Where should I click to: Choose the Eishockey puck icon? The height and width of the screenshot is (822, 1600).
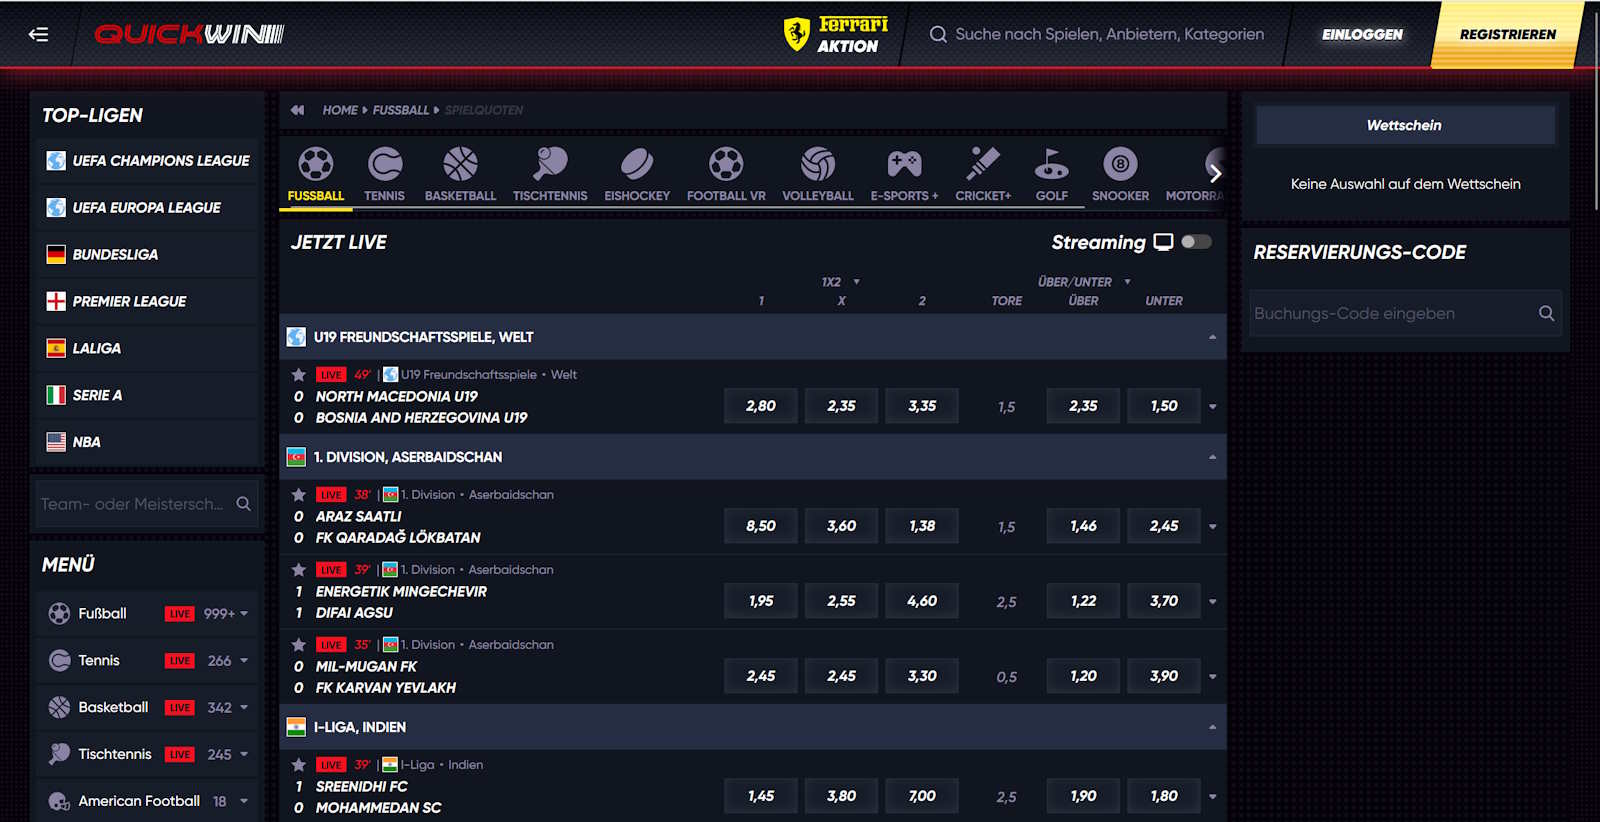click(x=637, y=165)
